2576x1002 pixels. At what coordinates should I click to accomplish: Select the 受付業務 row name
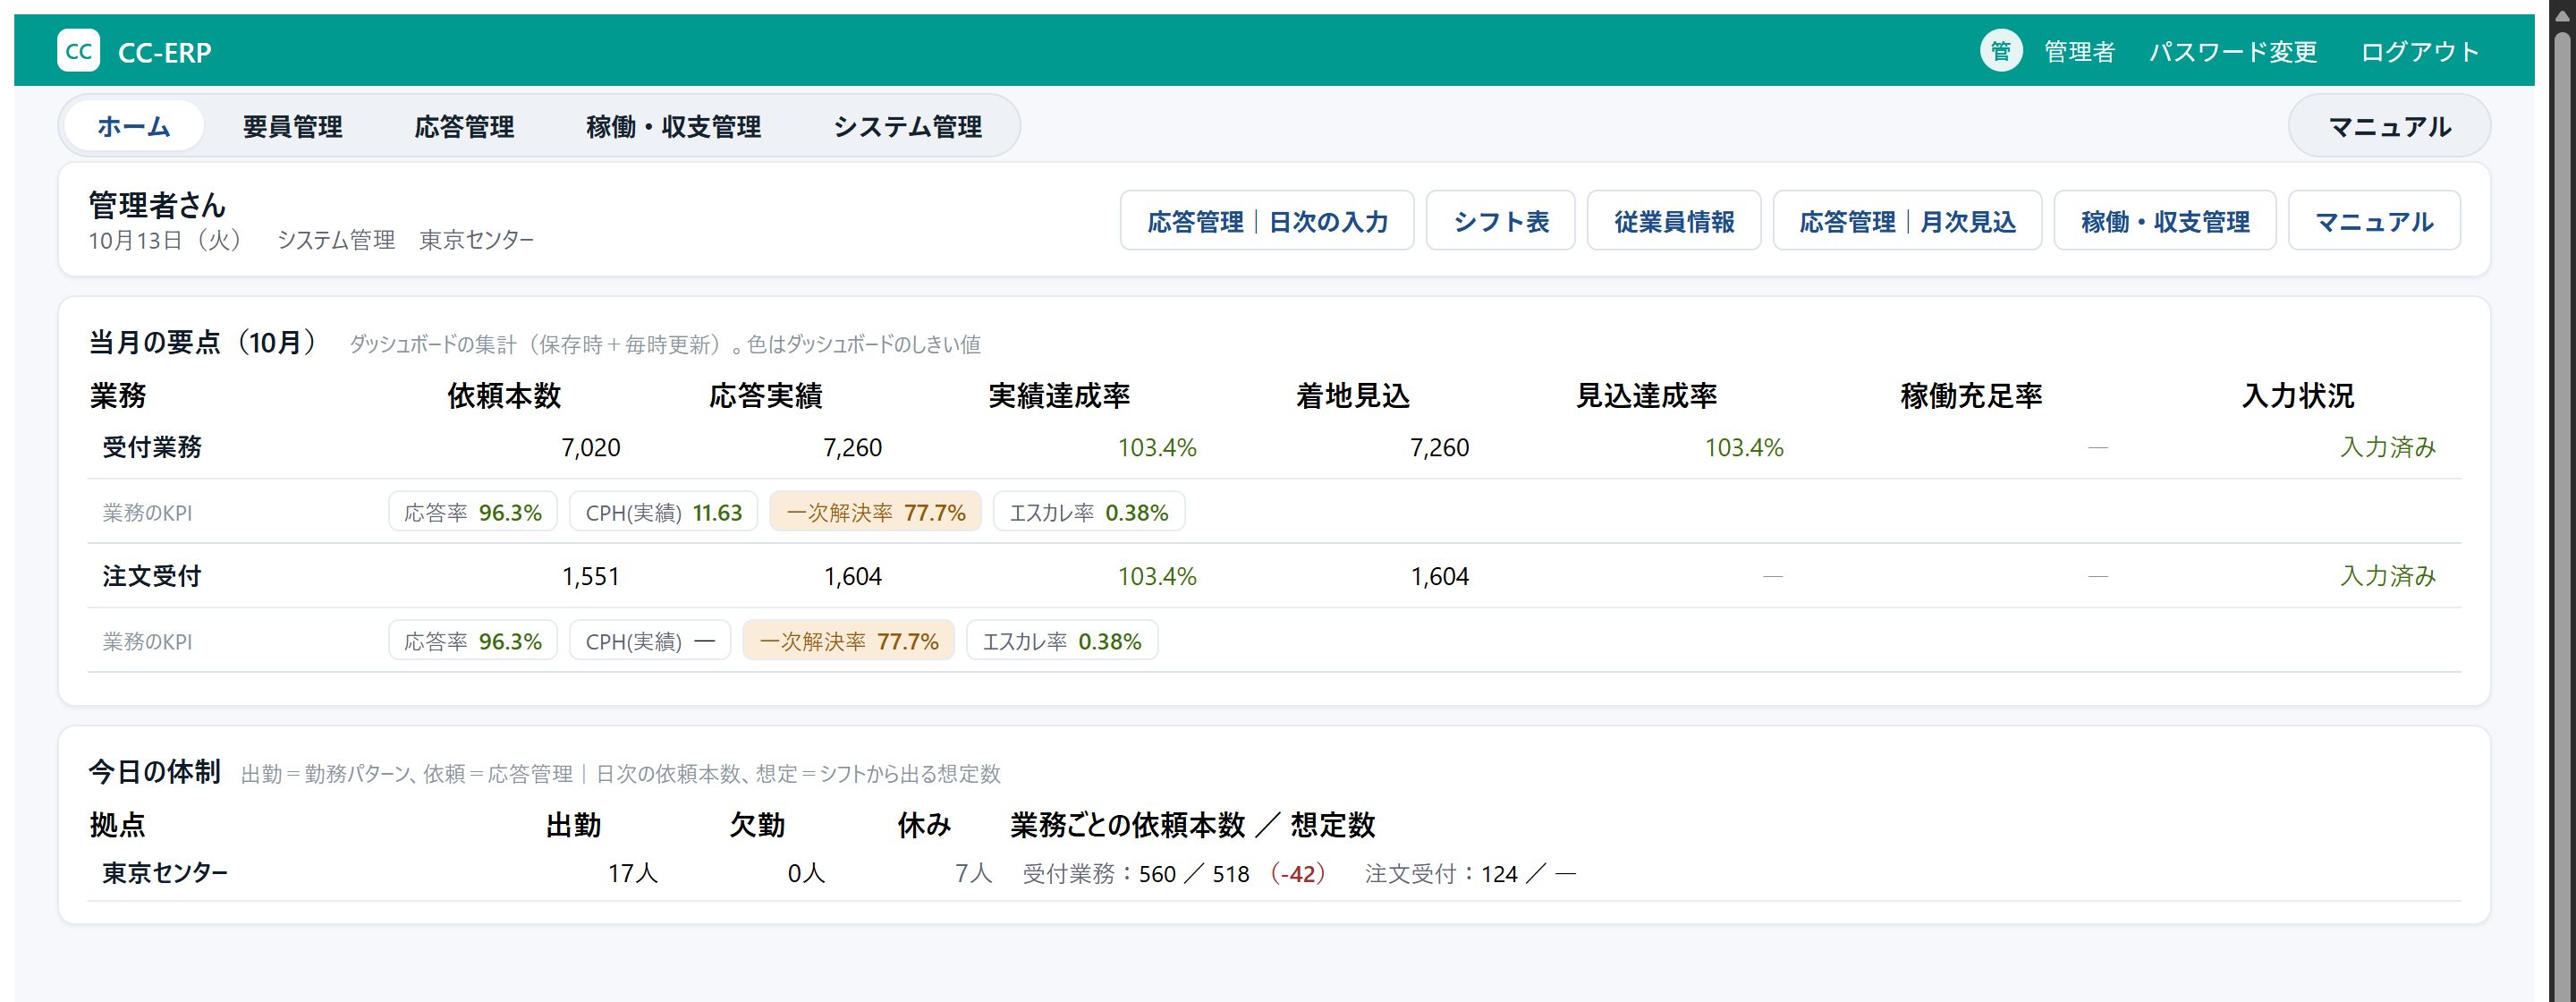coord(152,447)
